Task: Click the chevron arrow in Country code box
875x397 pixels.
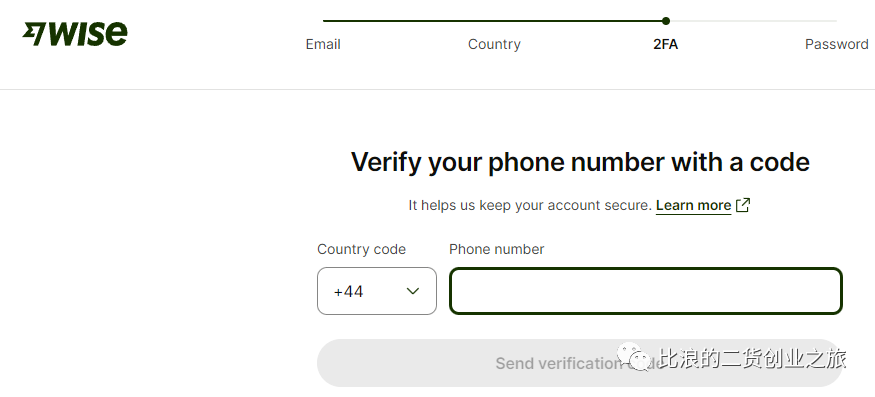Action: click(412, 291)
